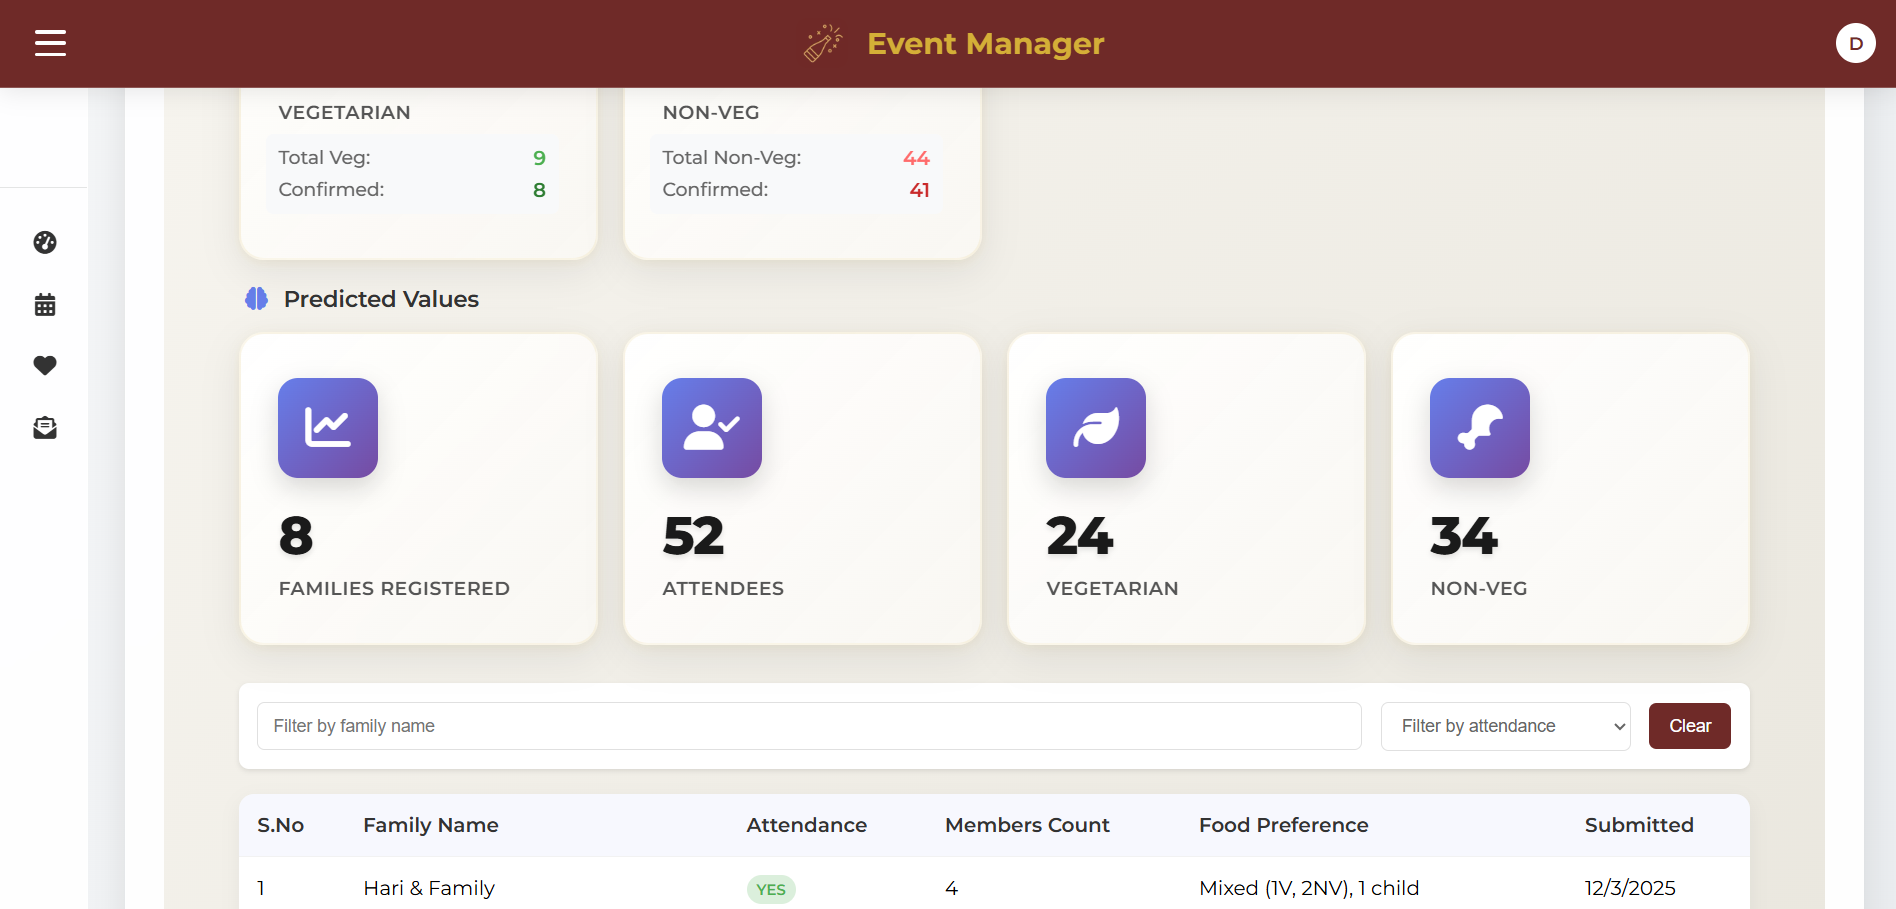
Task: Click the YES attendance badge
Action: tap(771, 889)
